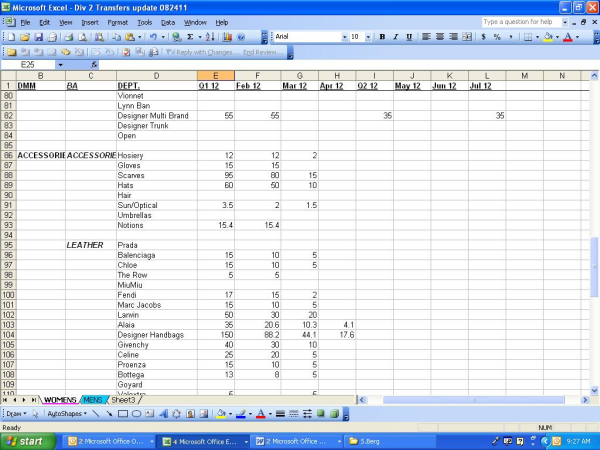Apply Currency Style dollar icon

pos(484,37)
